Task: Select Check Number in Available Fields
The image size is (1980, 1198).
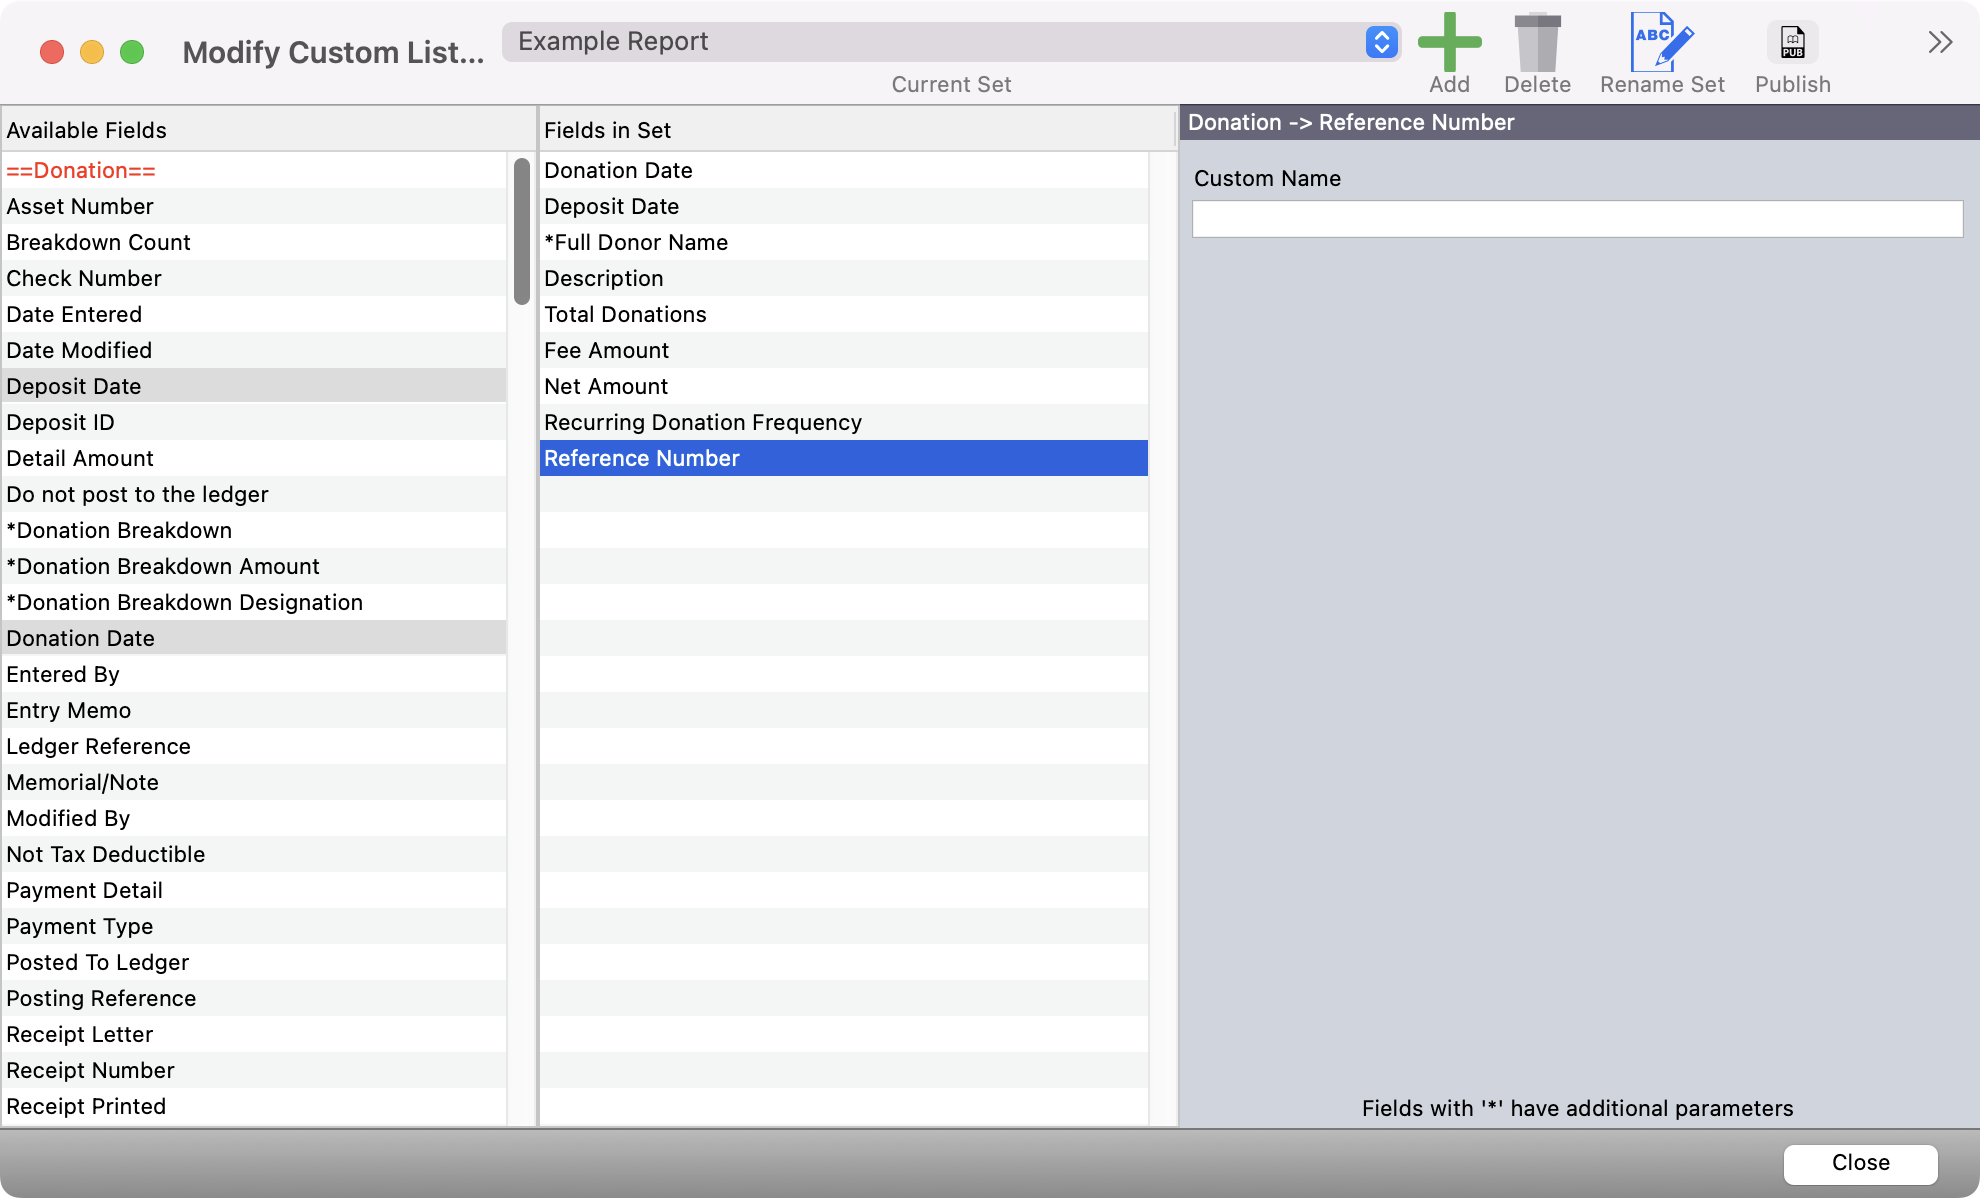Action: [84, 278]
